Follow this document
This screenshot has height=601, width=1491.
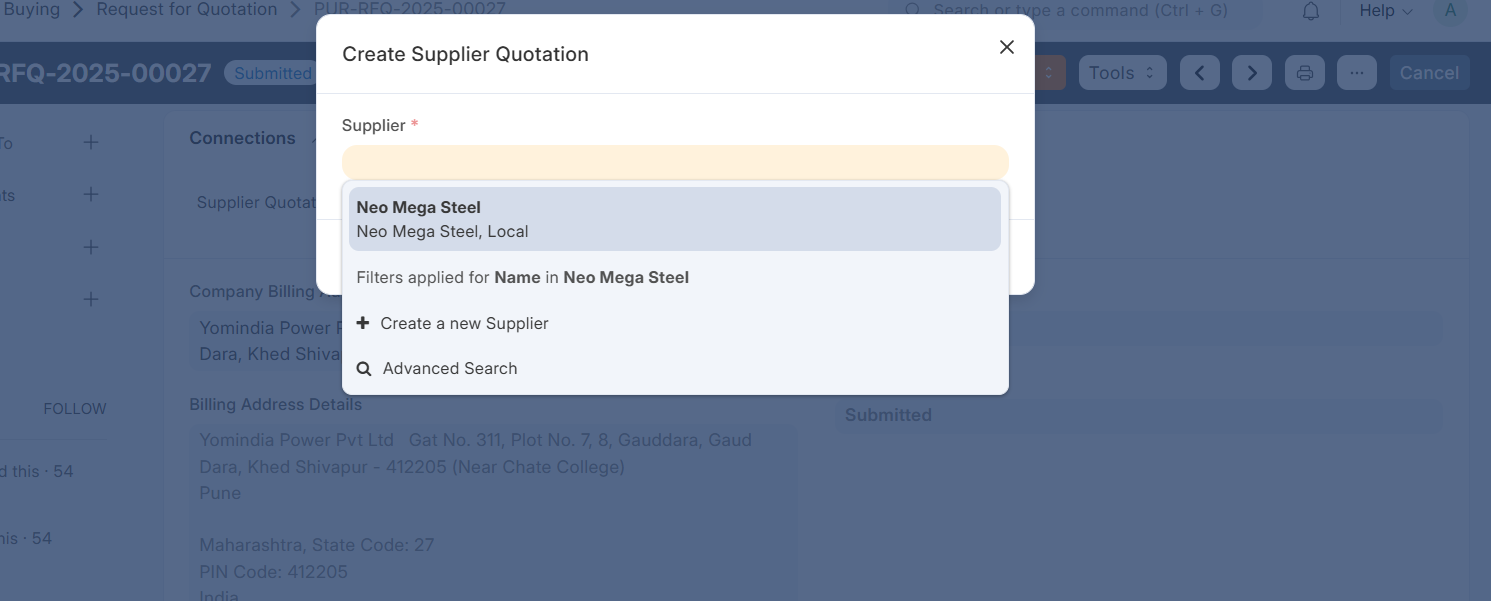tap(75, 409)
